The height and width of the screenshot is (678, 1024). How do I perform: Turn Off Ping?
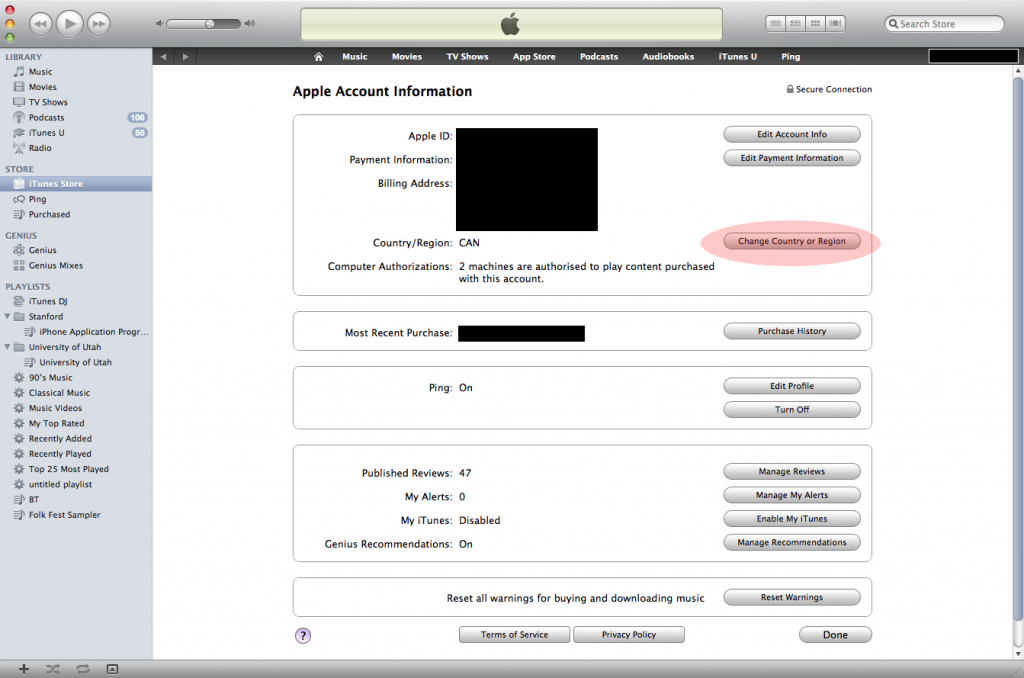(792, 410)
